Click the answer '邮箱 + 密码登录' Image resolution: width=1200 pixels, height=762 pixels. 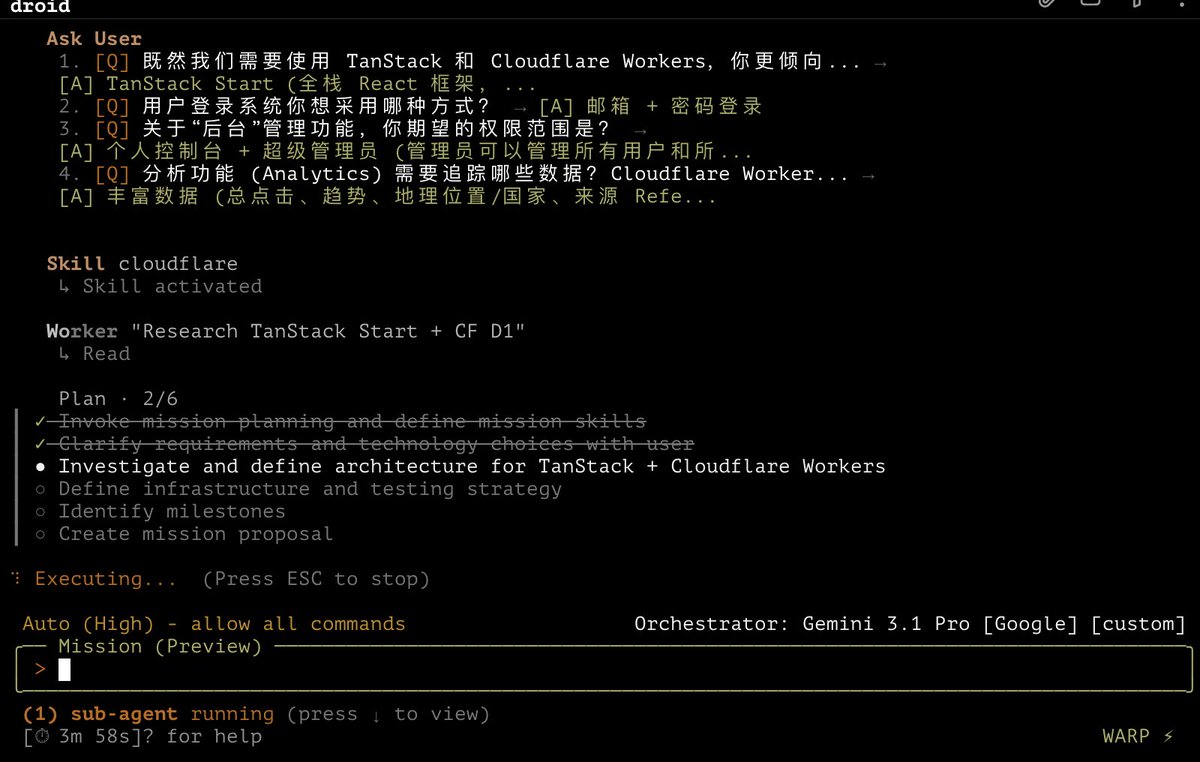pos(650,106)
